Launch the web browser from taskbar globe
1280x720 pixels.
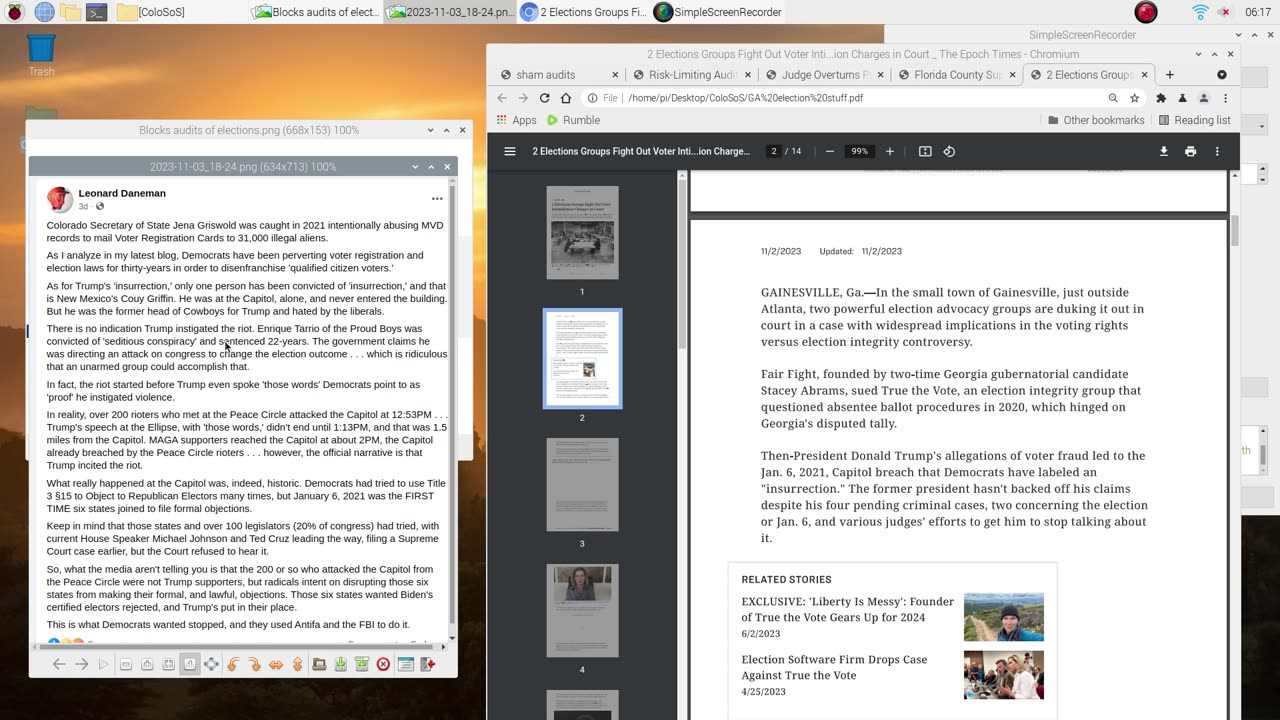[44, 12]
